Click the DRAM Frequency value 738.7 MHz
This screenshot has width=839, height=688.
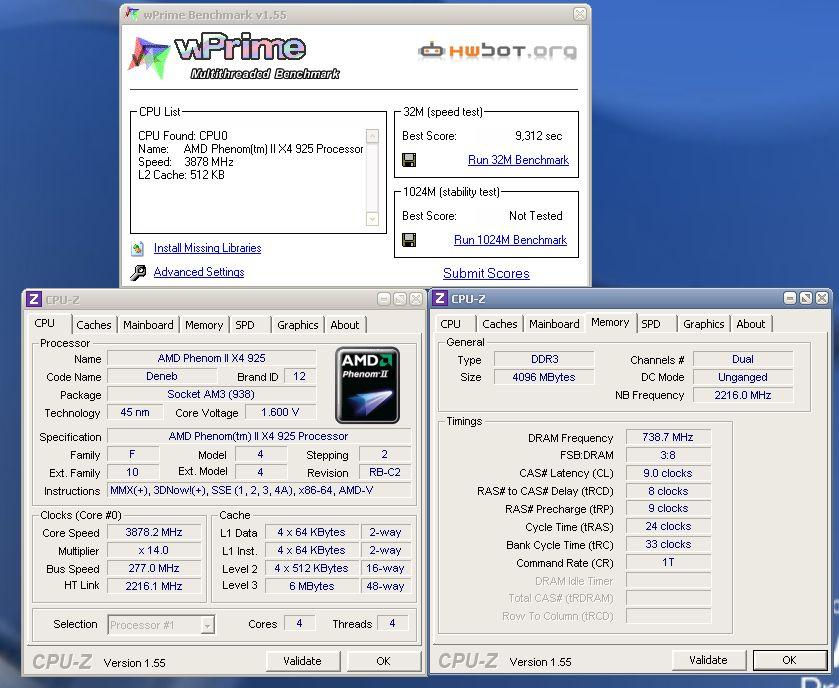click(668, 437)
